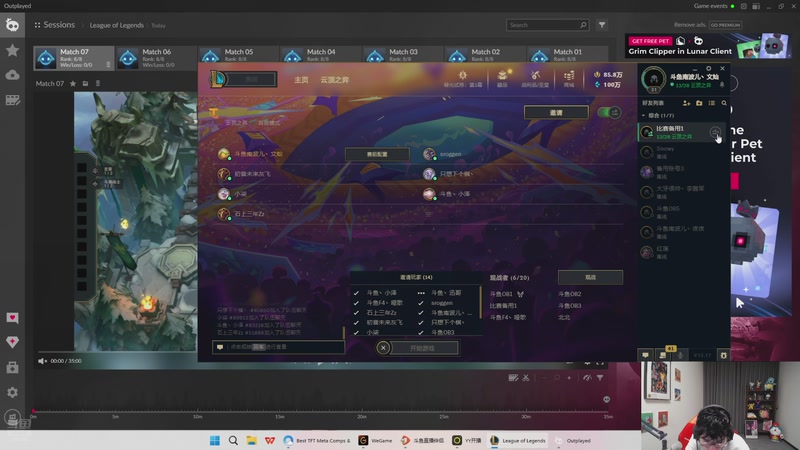
Task: Open the speech-bubble heart sidebar icon
Action: pyautogui.click(x=12, y=318)
